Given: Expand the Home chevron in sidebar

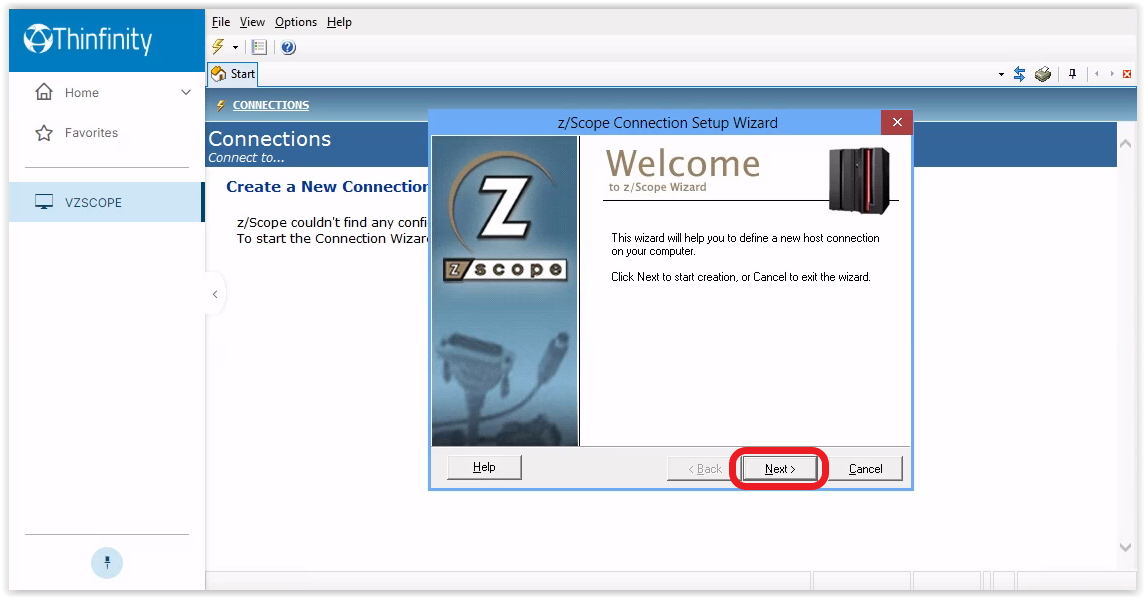Looking at the screenshot, I should pos(186,93).
